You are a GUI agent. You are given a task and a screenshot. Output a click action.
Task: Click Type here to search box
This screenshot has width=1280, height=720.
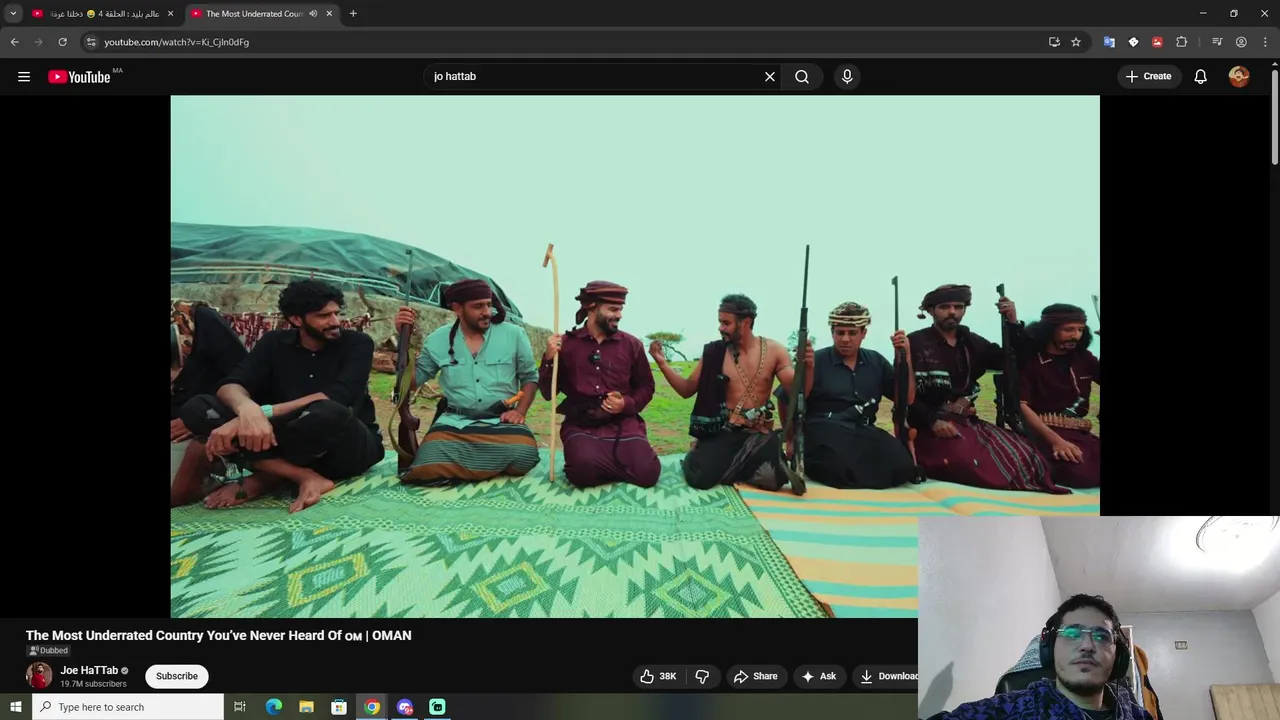[x=127, y=707]
